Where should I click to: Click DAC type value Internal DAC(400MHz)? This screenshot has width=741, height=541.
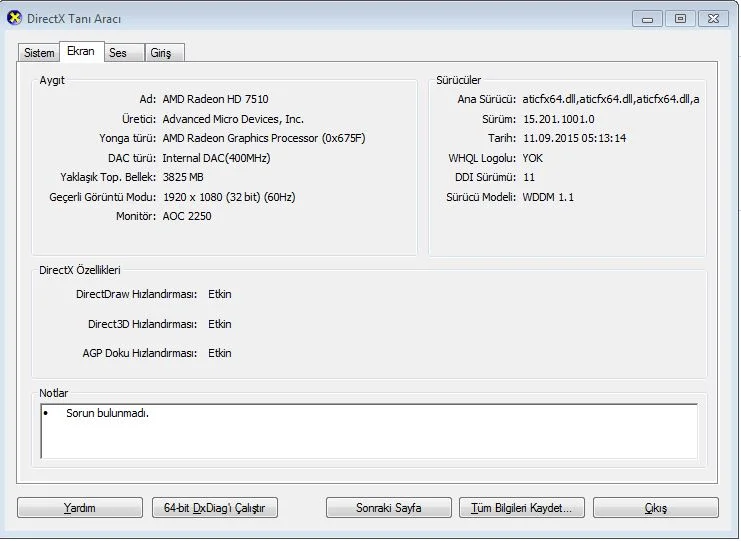[216, 158]
